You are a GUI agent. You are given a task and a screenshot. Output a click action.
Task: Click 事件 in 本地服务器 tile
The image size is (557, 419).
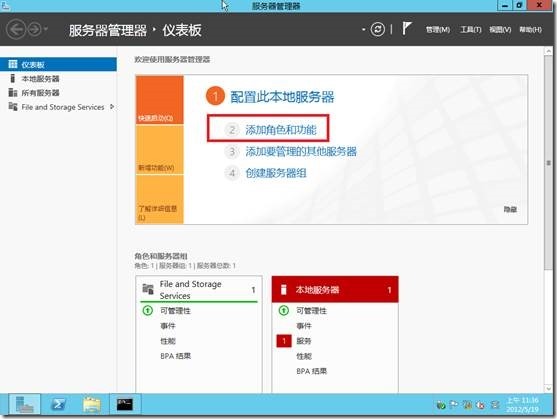(x=304, y=326)
